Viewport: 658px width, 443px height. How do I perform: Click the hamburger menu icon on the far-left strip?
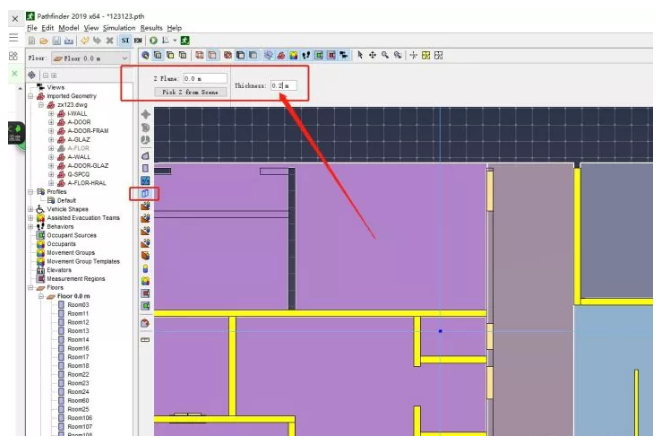(13, 37)
